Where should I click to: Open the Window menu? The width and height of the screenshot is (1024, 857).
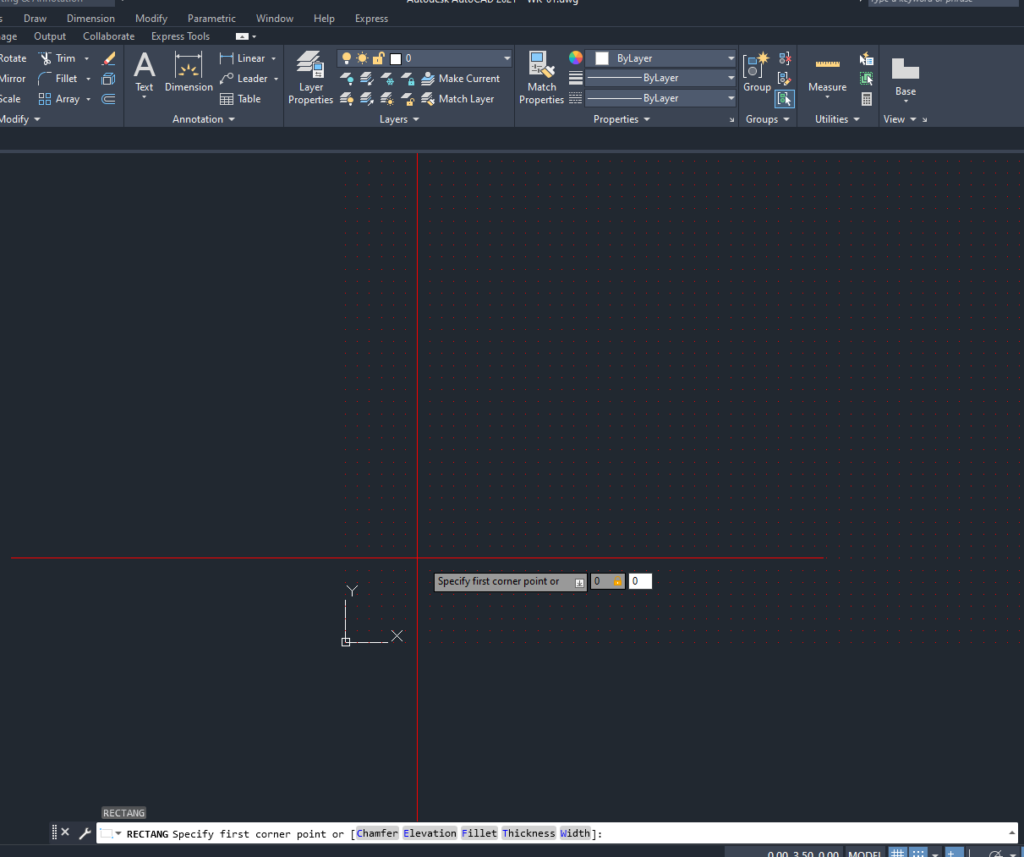[274, 18]
